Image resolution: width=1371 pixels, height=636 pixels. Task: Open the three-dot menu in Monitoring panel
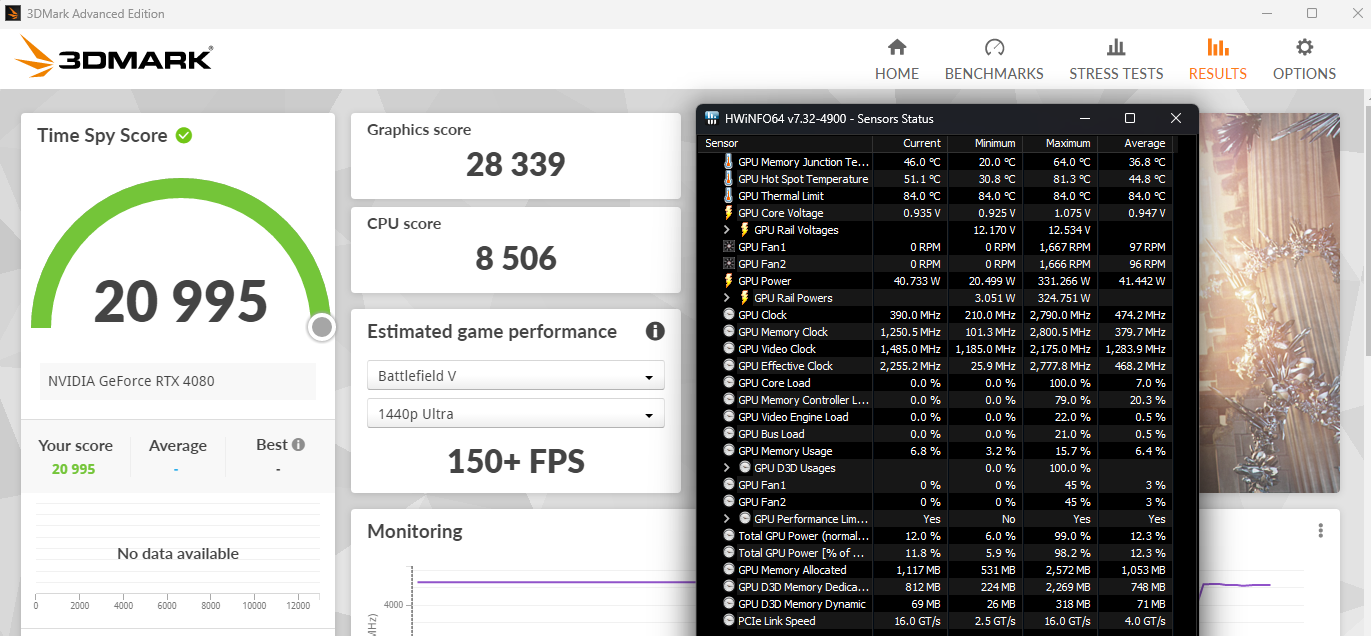pos(1321,530)
